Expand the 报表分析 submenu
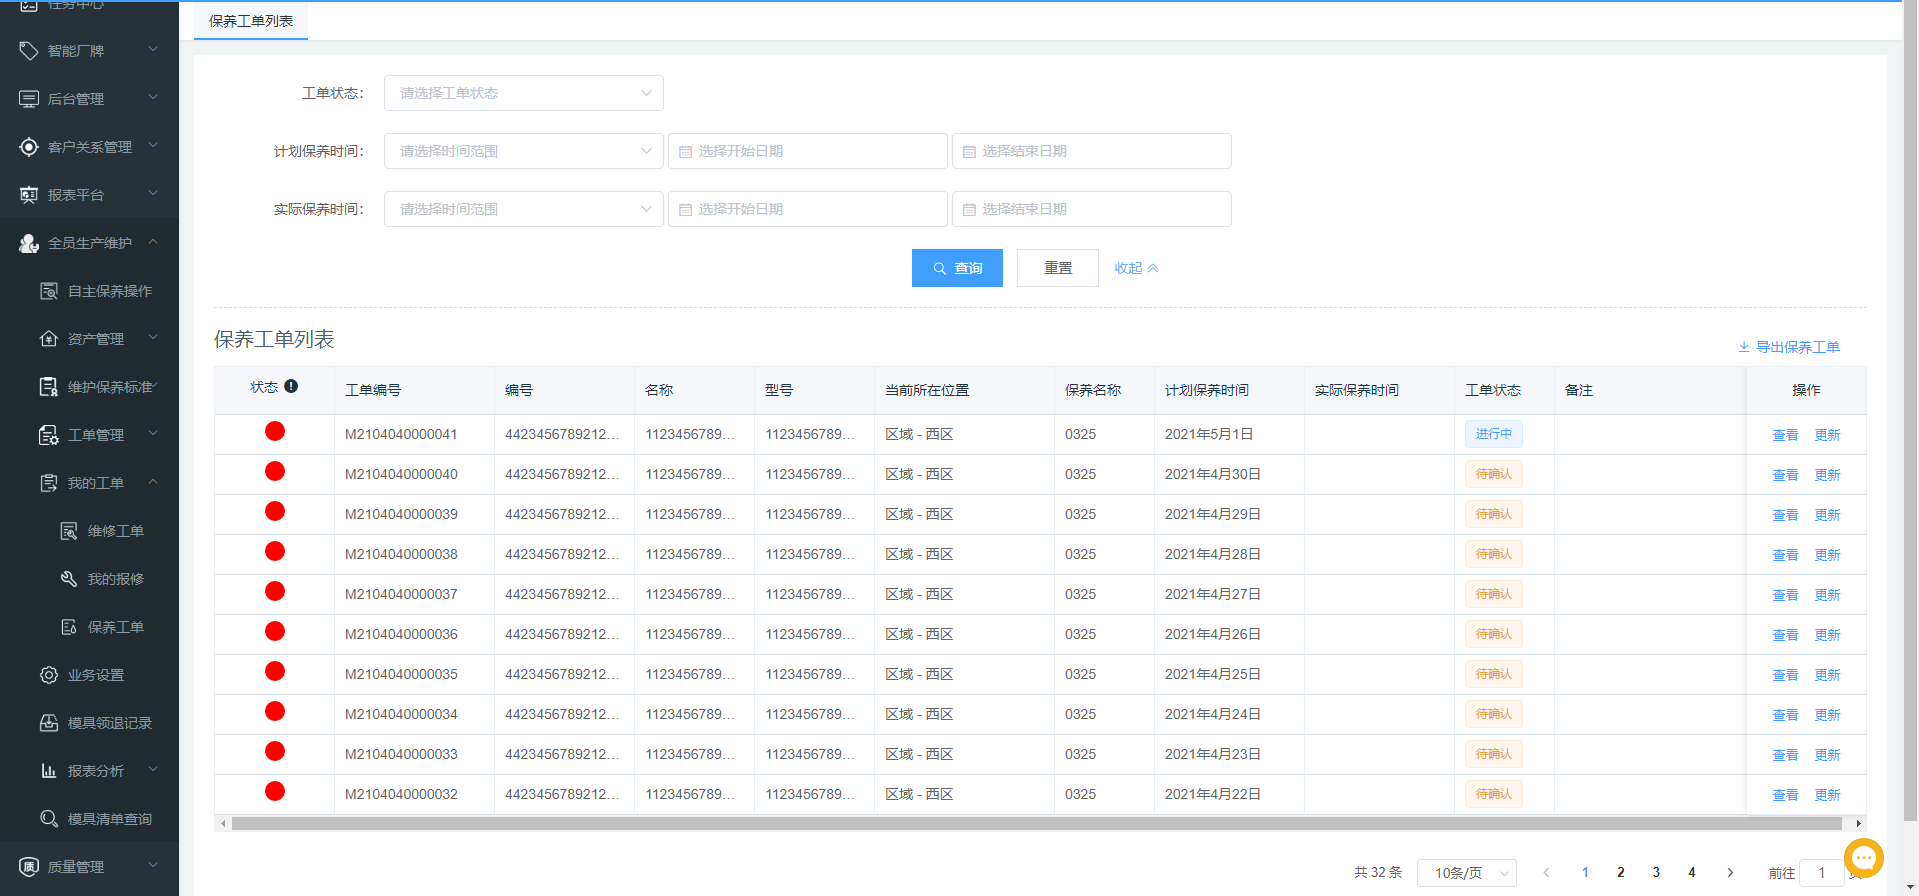This screenshot has height=896, width=1919. point(153,770)
